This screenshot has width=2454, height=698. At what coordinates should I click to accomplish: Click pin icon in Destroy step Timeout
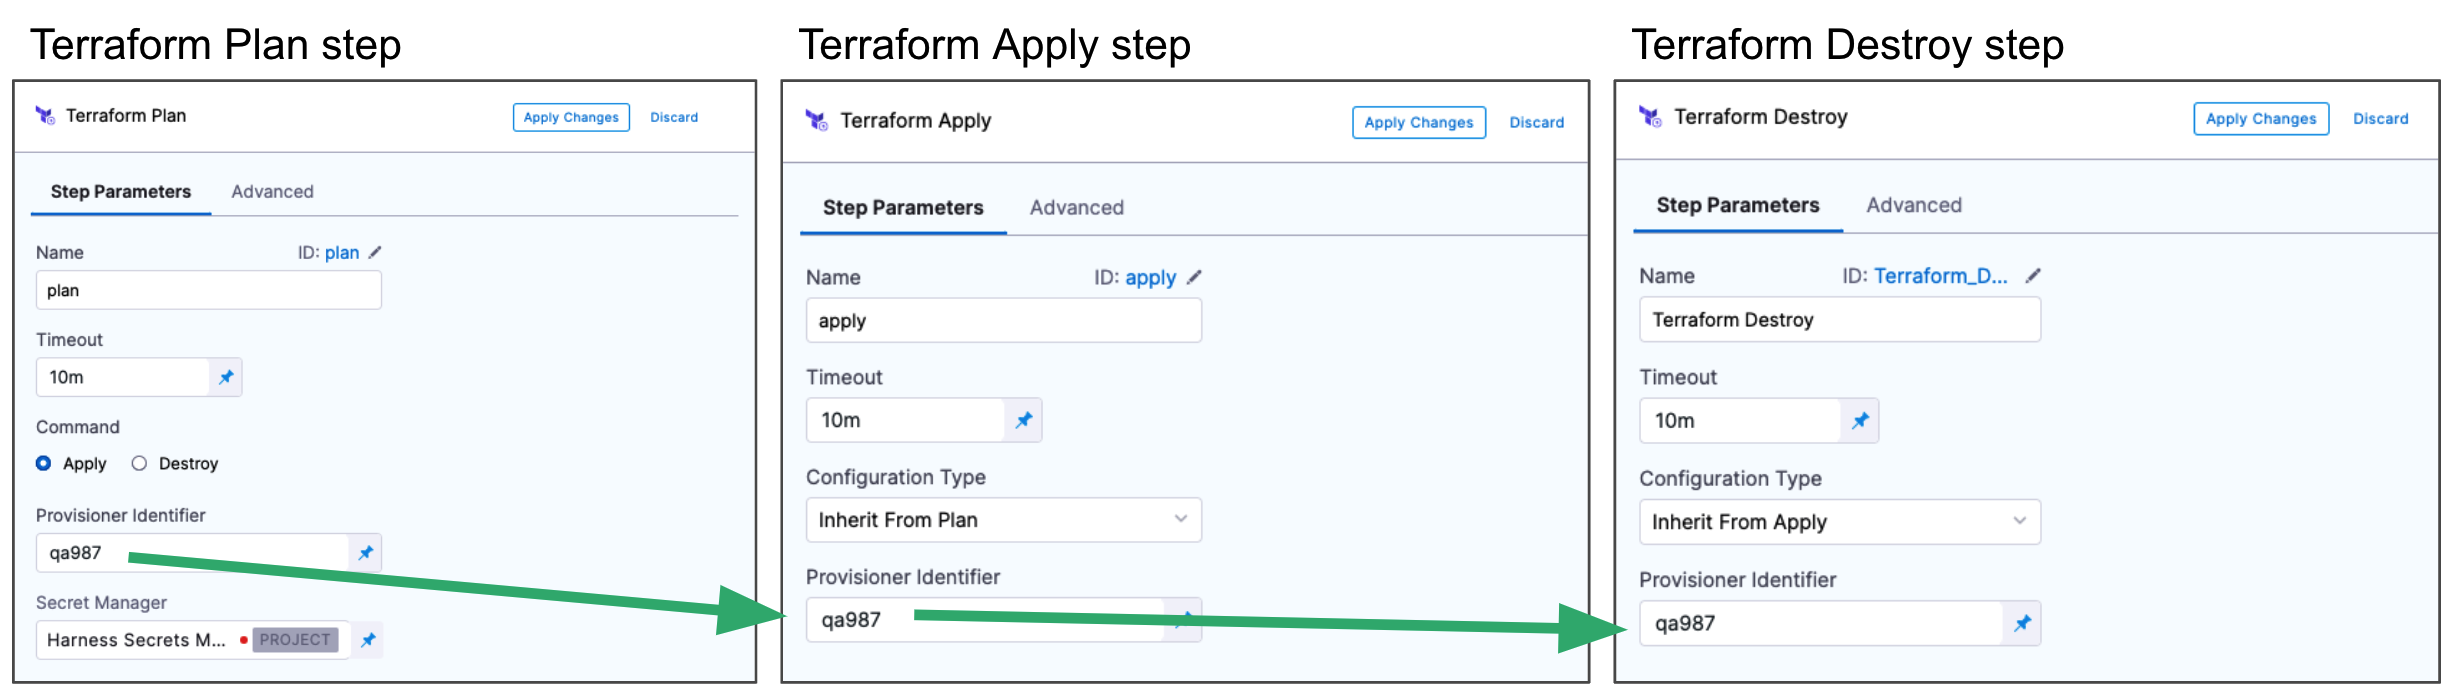(x=1860, y=421)
